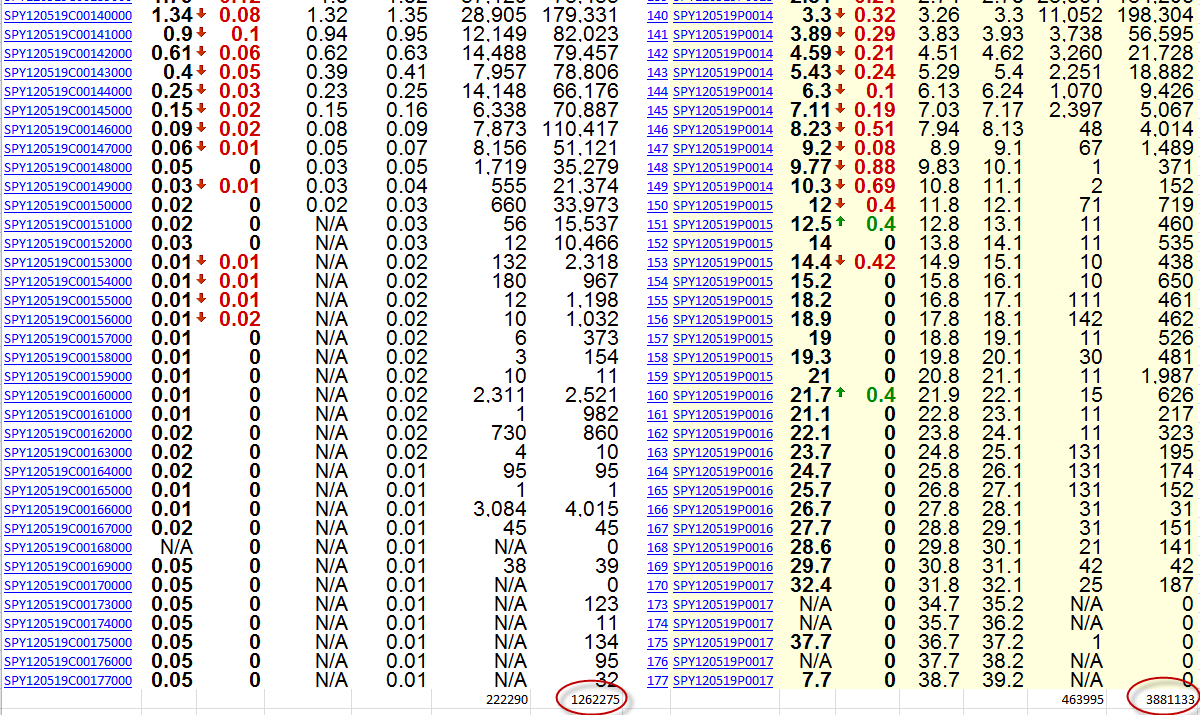This screenshot has width=1200, height=715.
Task: Follow the SPY120519C00156000 link
Action: pyautogui.click(x=68, y=320)
